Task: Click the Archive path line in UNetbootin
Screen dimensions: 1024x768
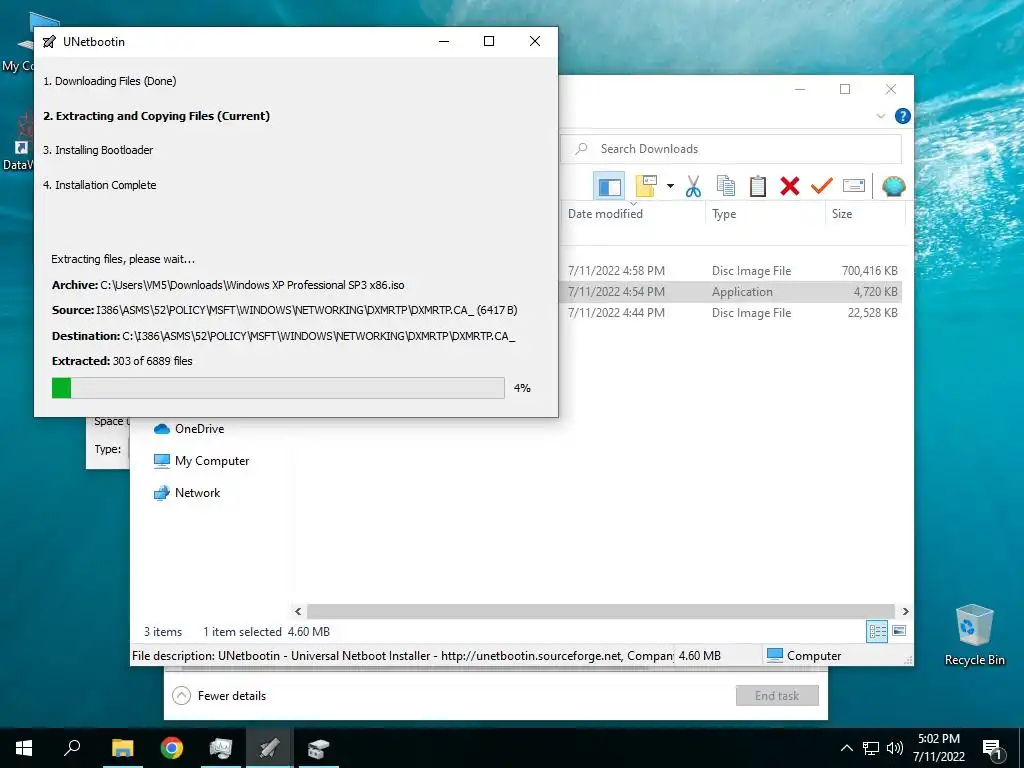Action: [228, 285]
